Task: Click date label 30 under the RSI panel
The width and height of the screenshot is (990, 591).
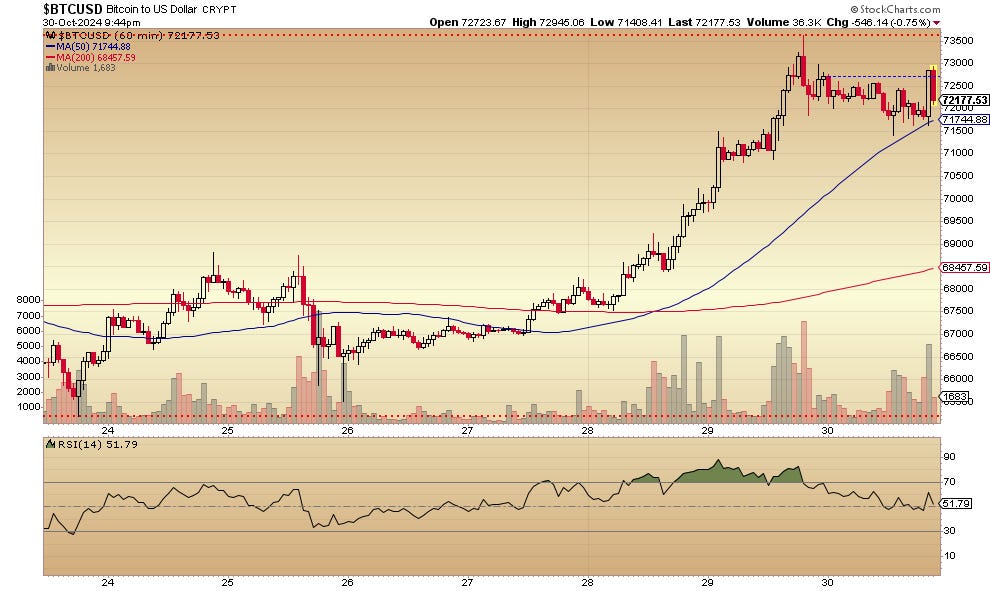Action: coord(827,582)
